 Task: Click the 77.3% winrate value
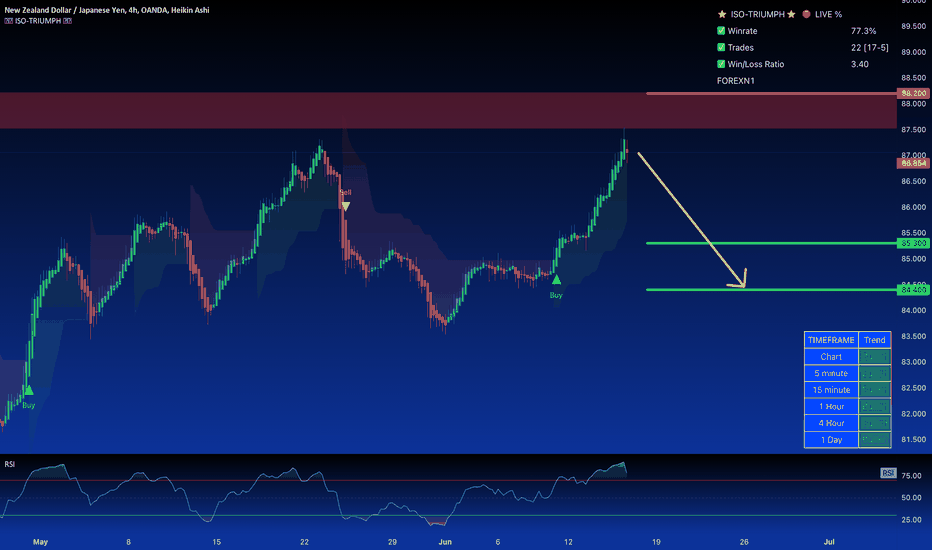[x=863, y=31]
